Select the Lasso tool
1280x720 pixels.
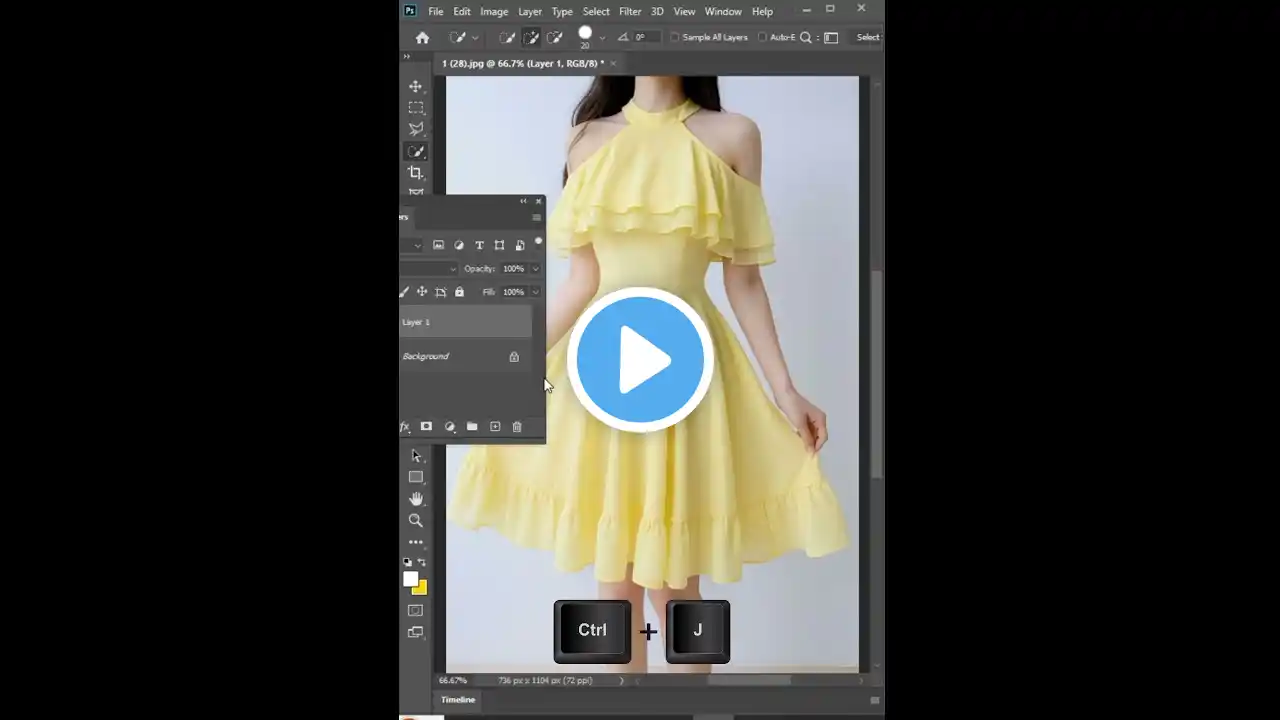[416, 128]
